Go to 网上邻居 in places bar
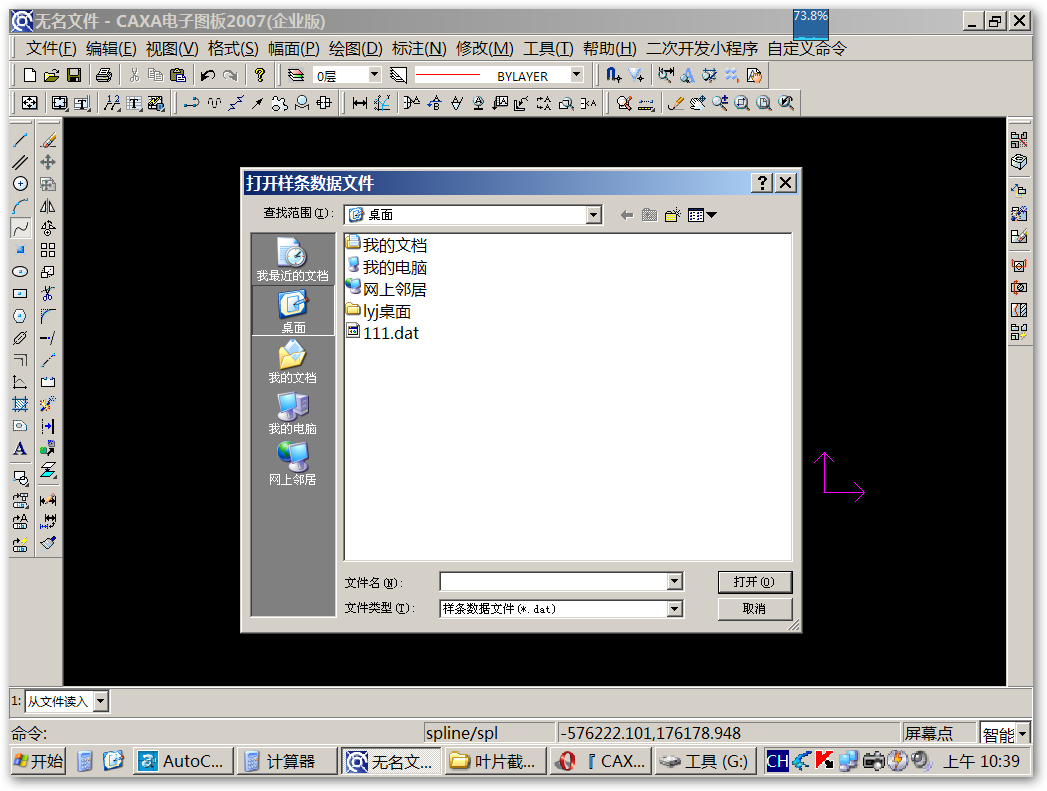Screen dimensions: 1047x791 [x=292, y=464]
